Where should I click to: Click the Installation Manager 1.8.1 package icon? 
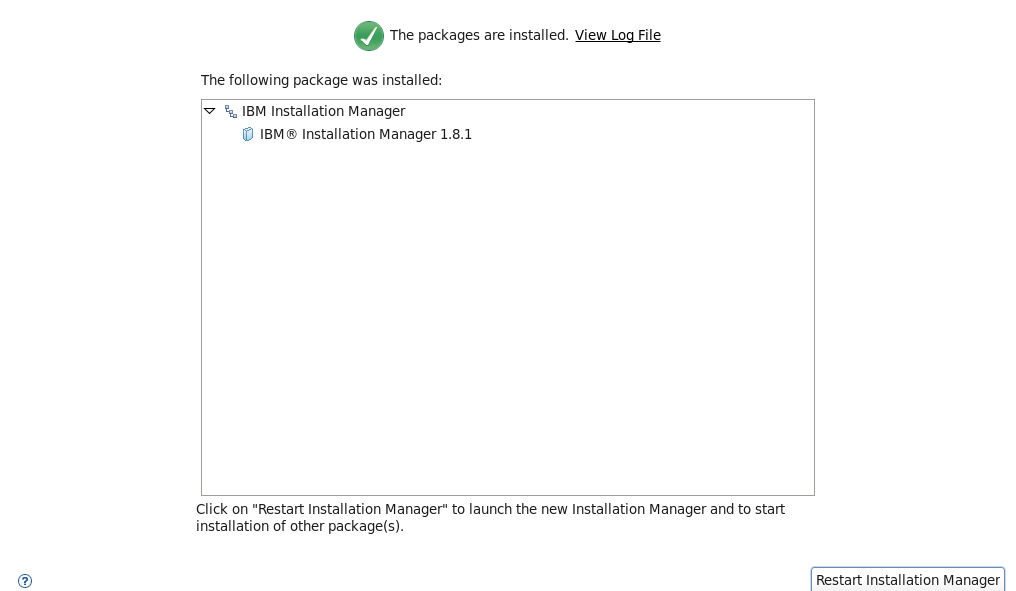tap(248, 134)
